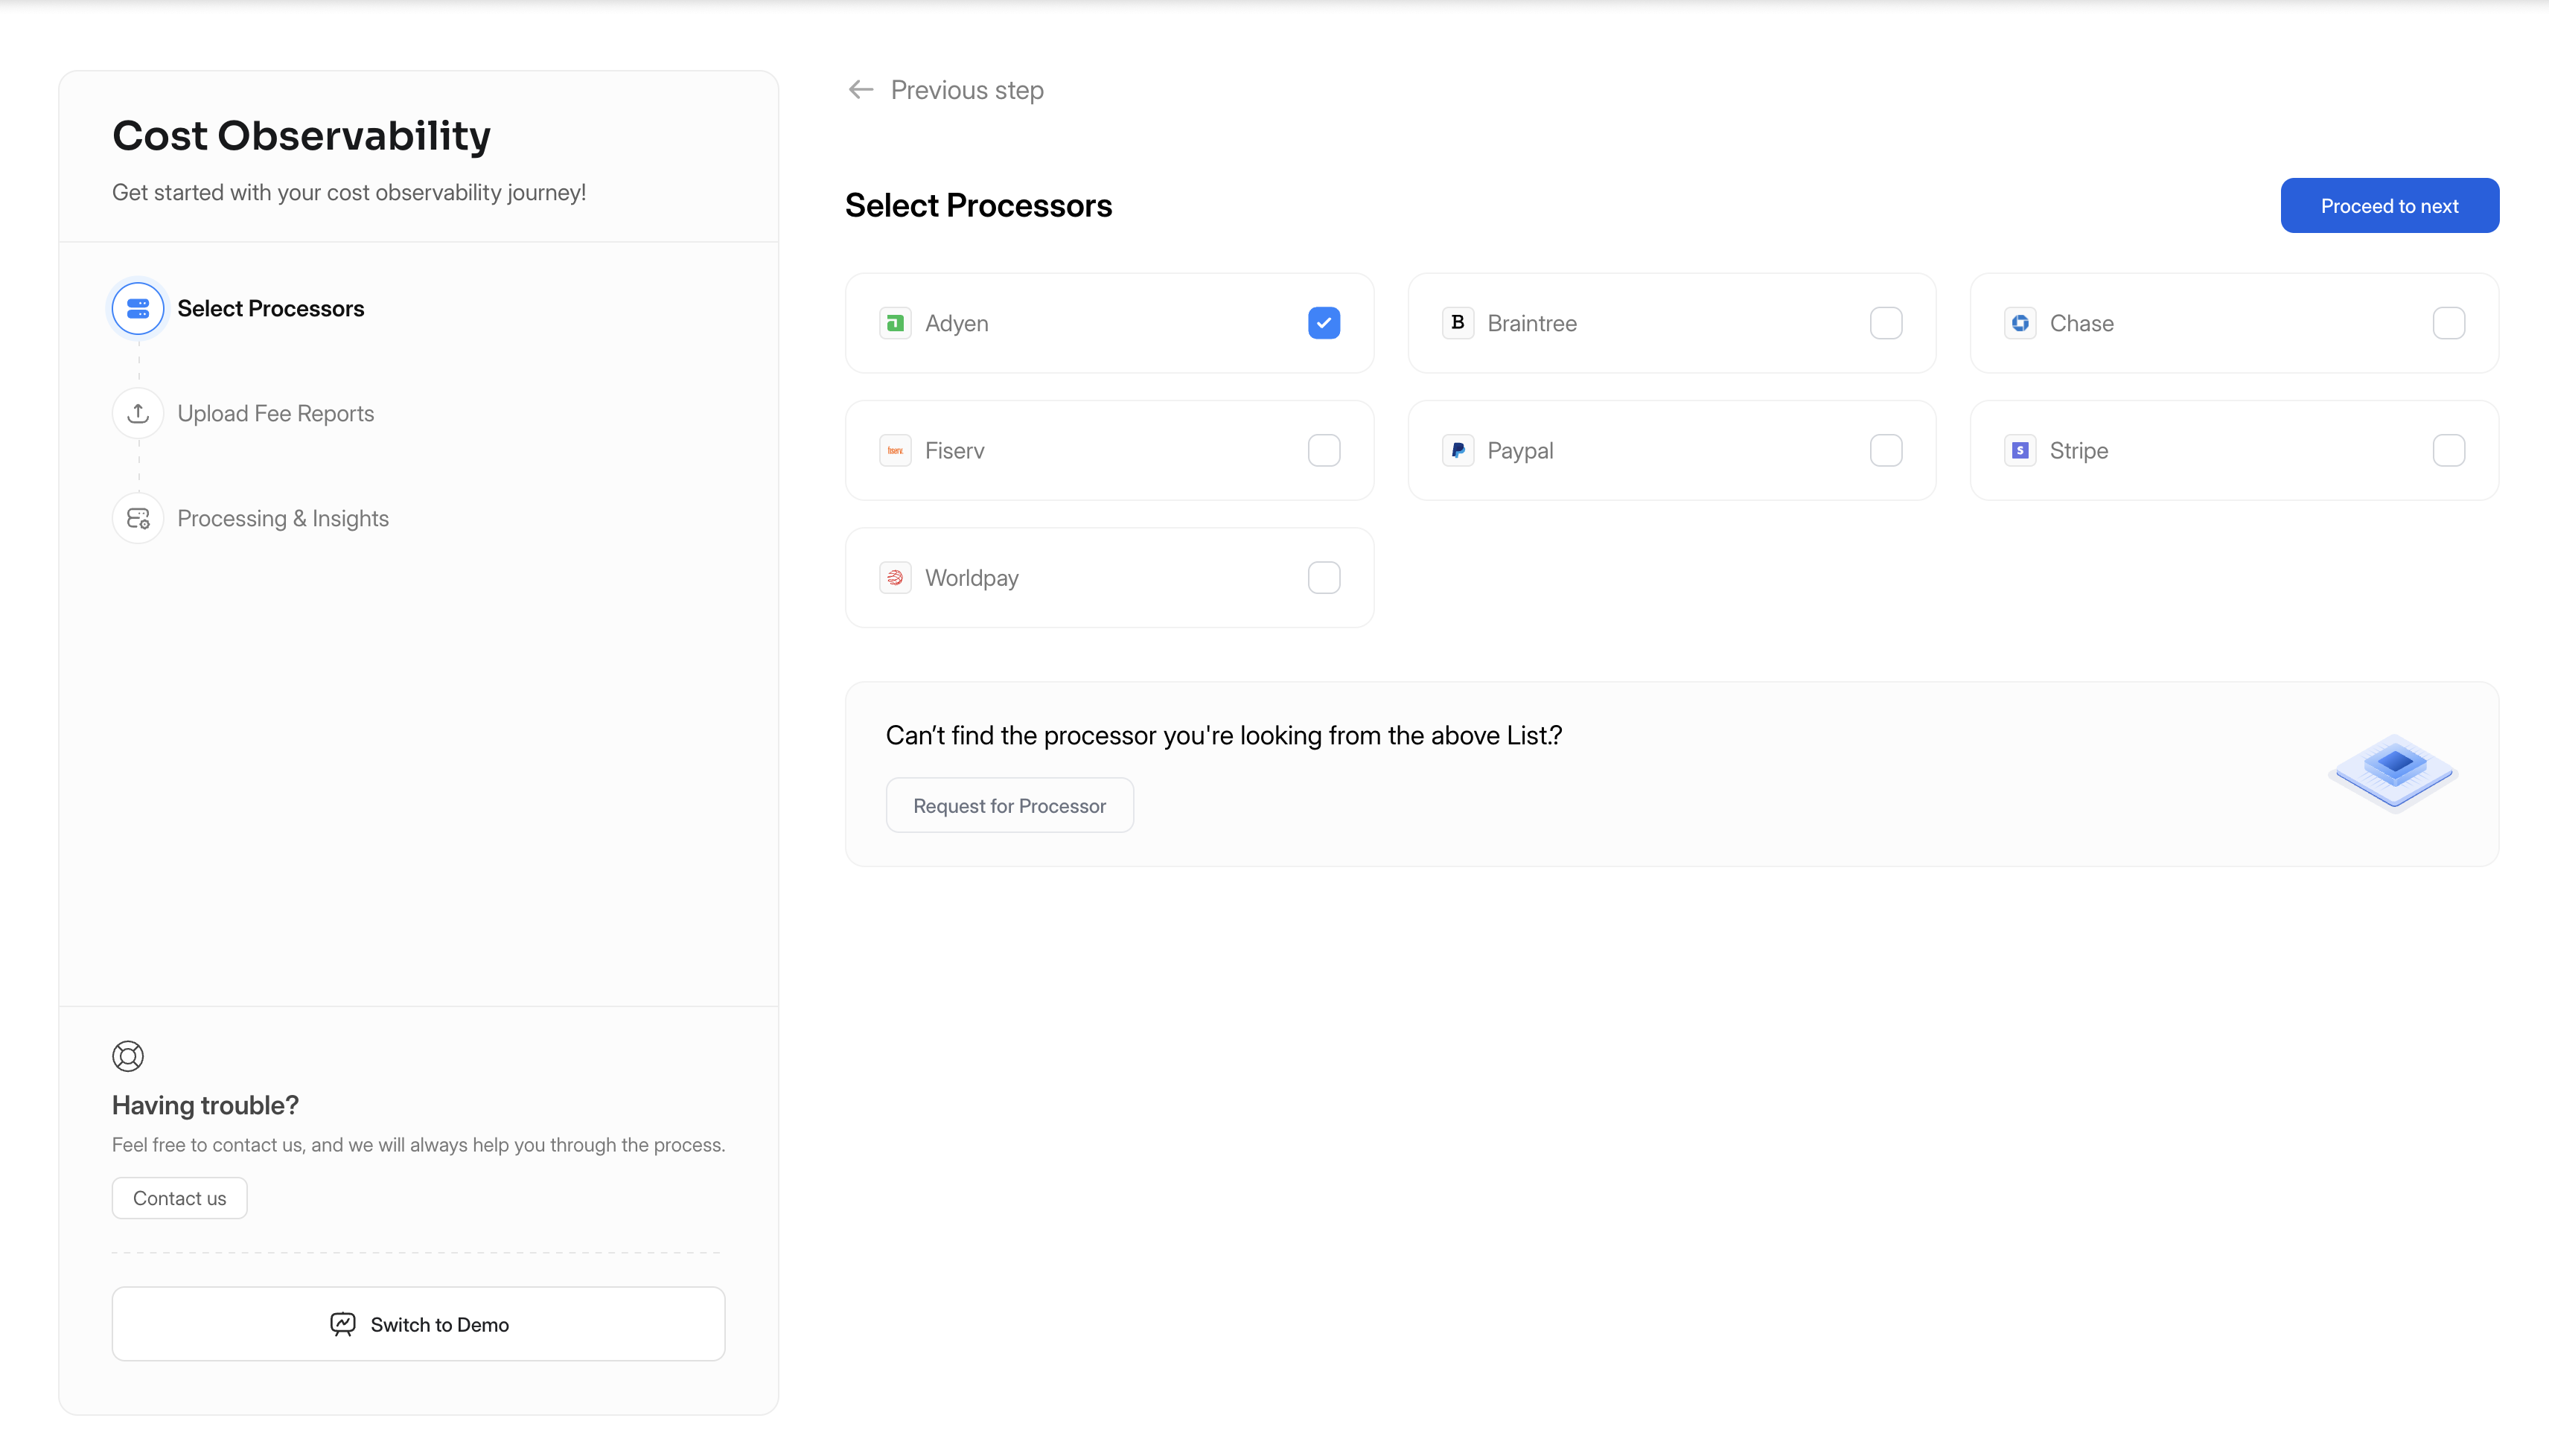Click the Chase logo icon
The height and width of the screenshot is (1456, 2549).
coord(2020,323)
